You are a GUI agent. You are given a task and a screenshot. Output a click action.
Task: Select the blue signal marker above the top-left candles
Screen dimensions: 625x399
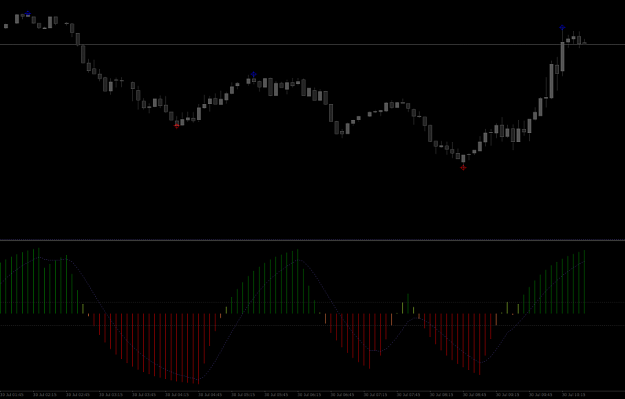pos(28,14)
